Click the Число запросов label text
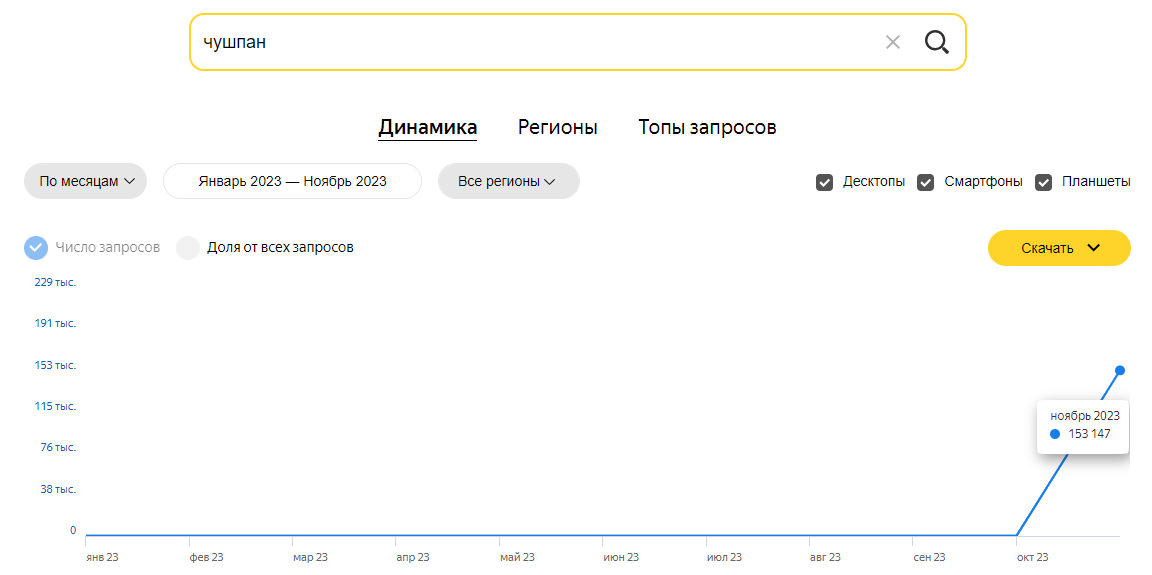 [x=108, y=247]
